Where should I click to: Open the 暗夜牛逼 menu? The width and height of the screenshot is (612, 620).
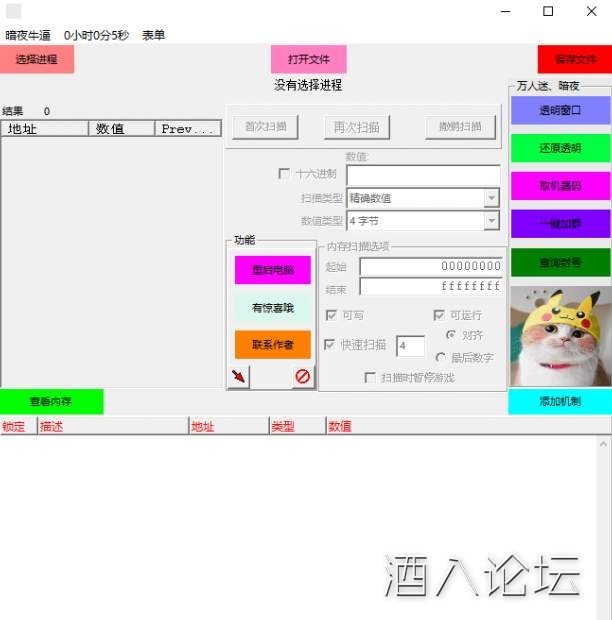tap(28, 35)
